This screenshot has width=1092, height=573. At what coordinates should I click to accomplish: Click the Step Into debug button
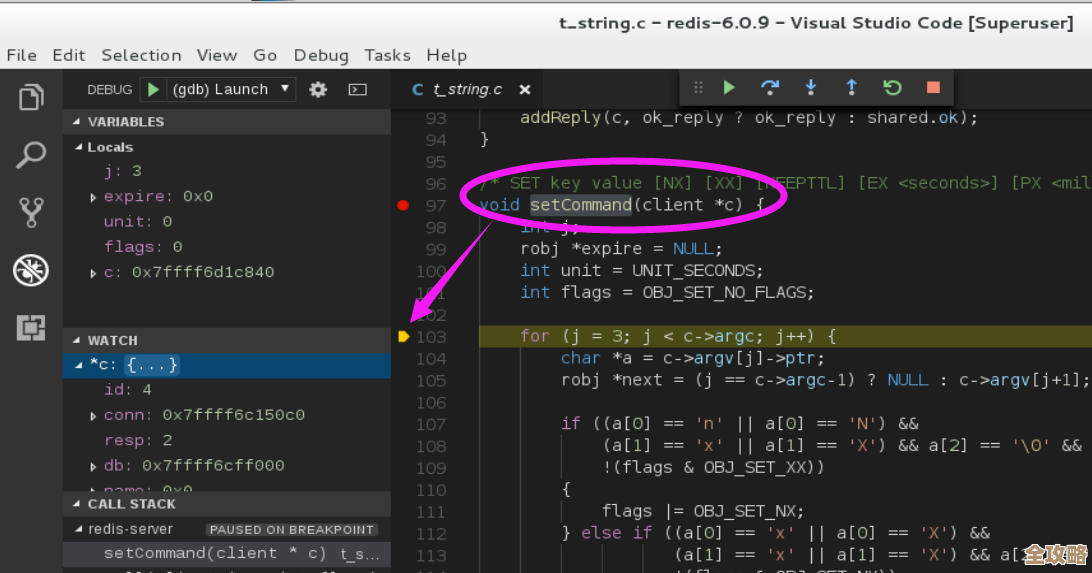click(x=811, y=88)
